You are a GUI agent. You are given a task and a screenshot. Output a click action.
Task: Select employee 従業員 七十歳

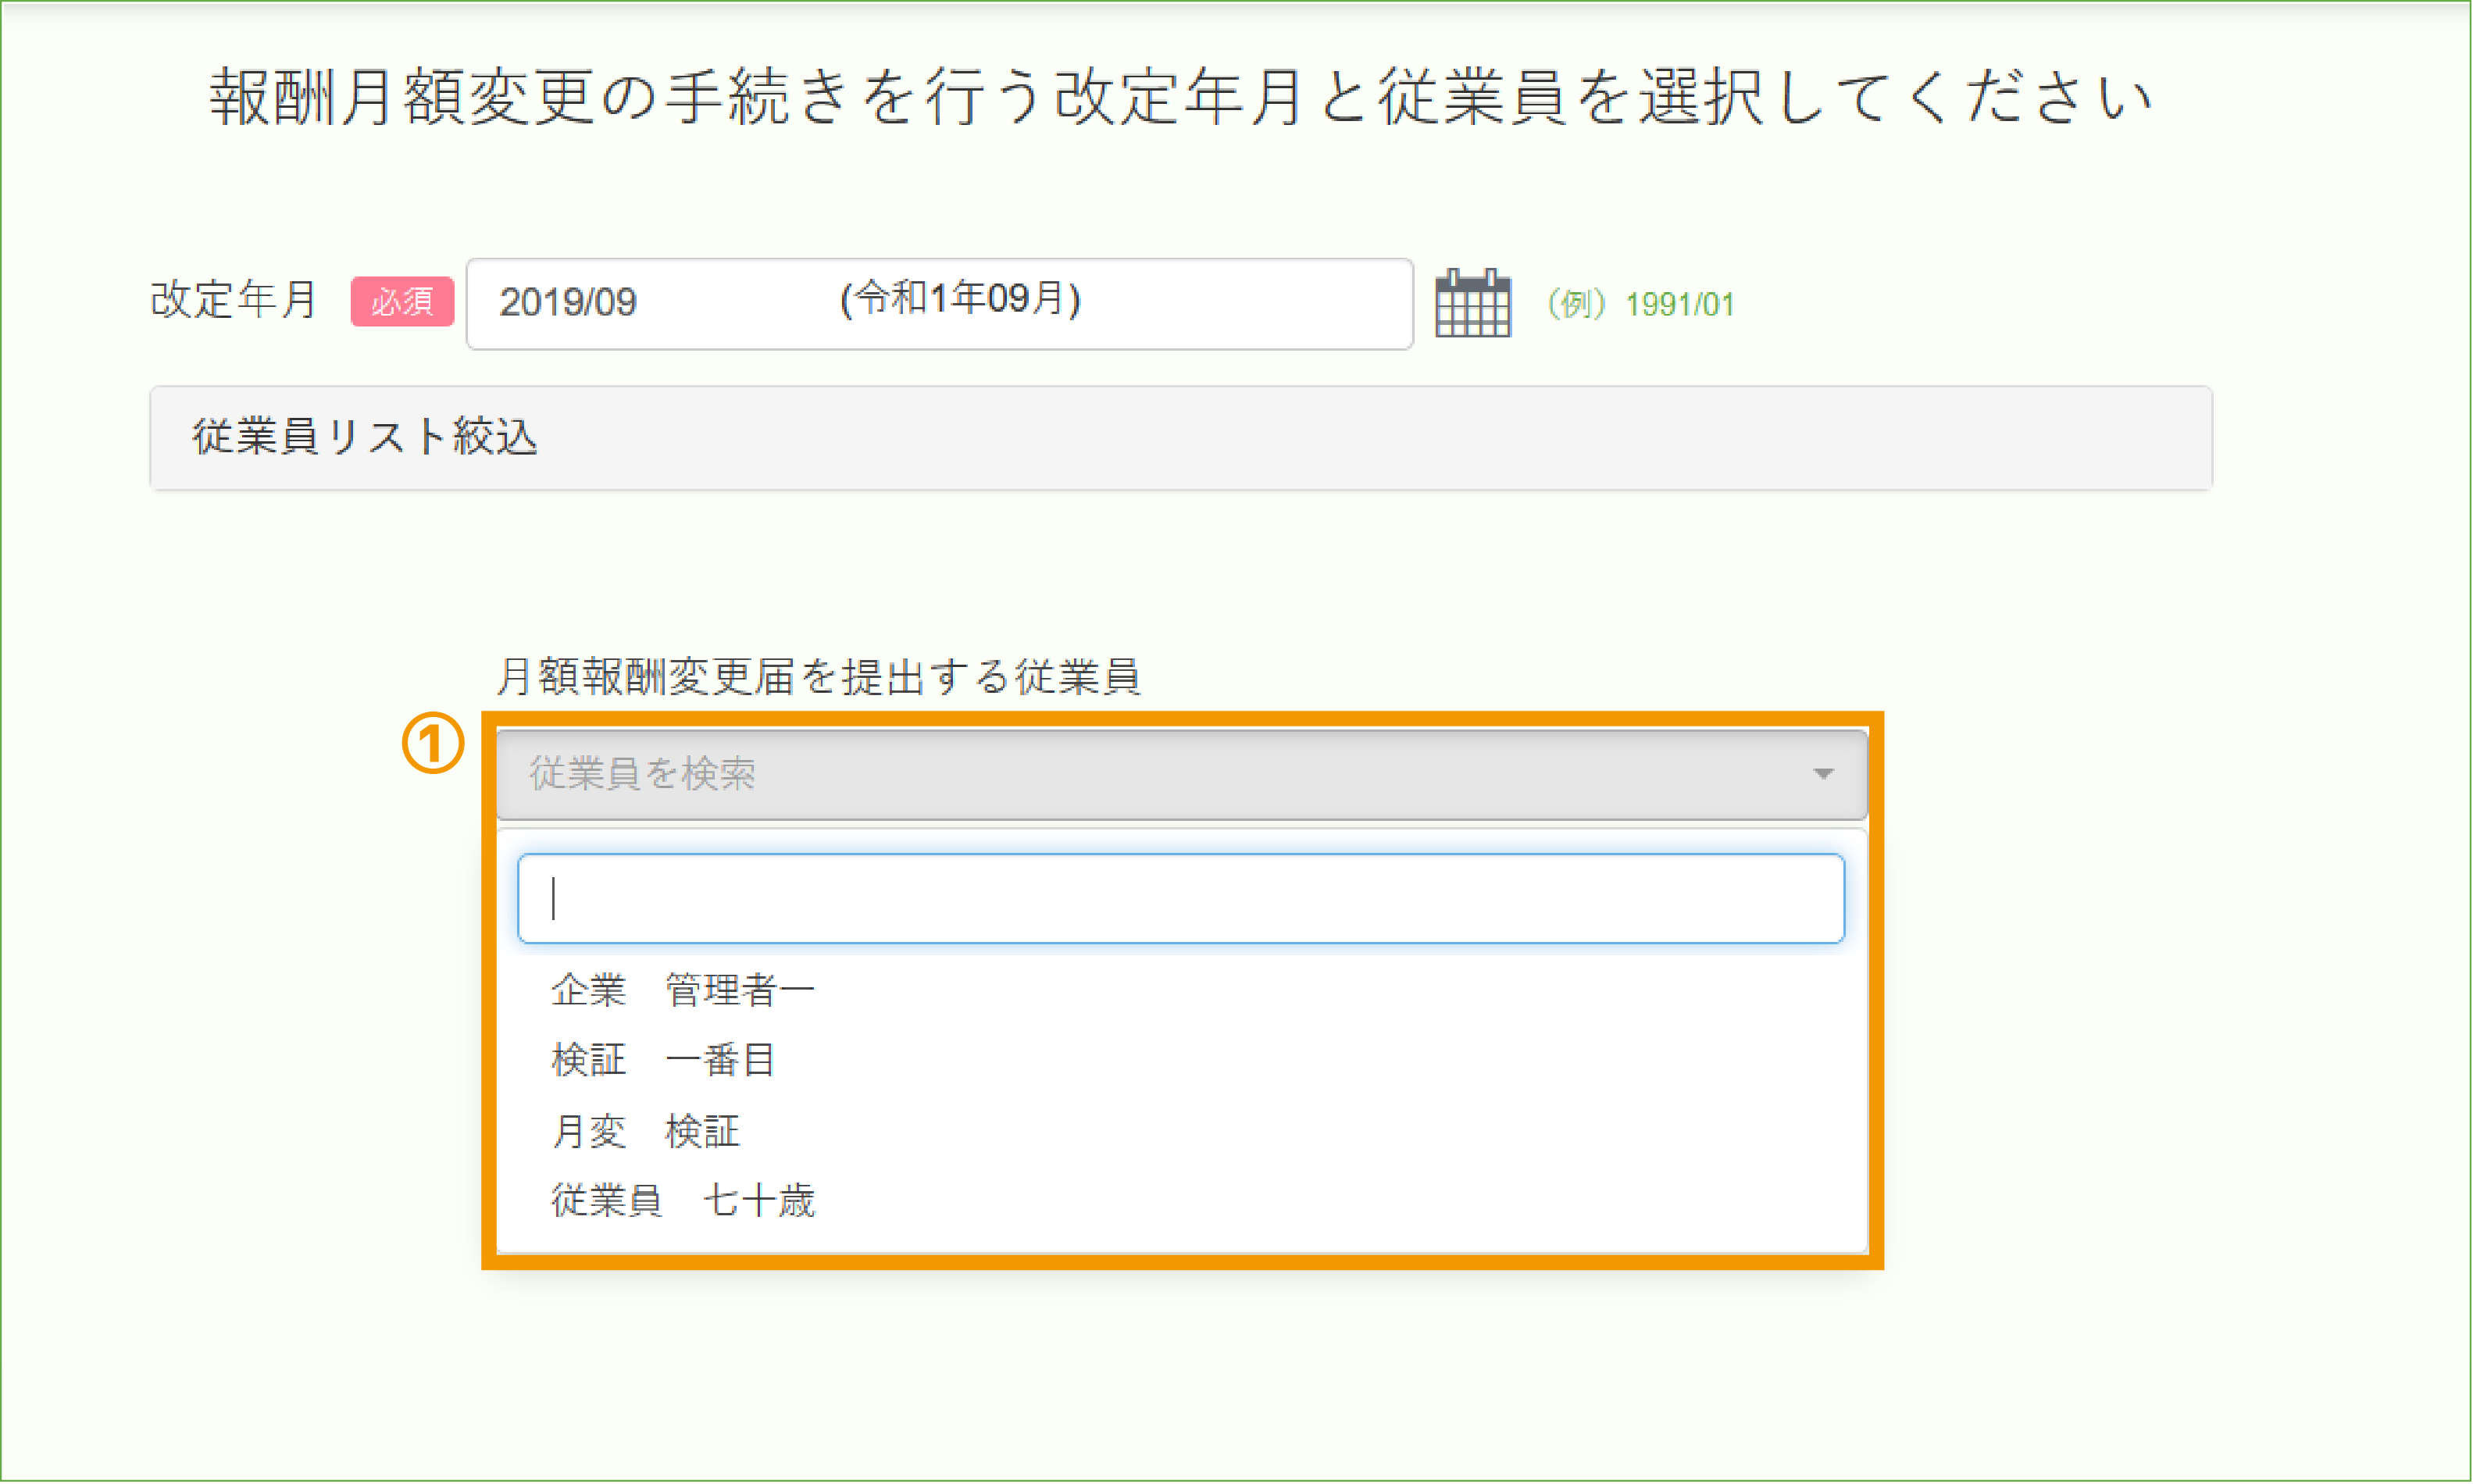(x=1182, y=1201)
